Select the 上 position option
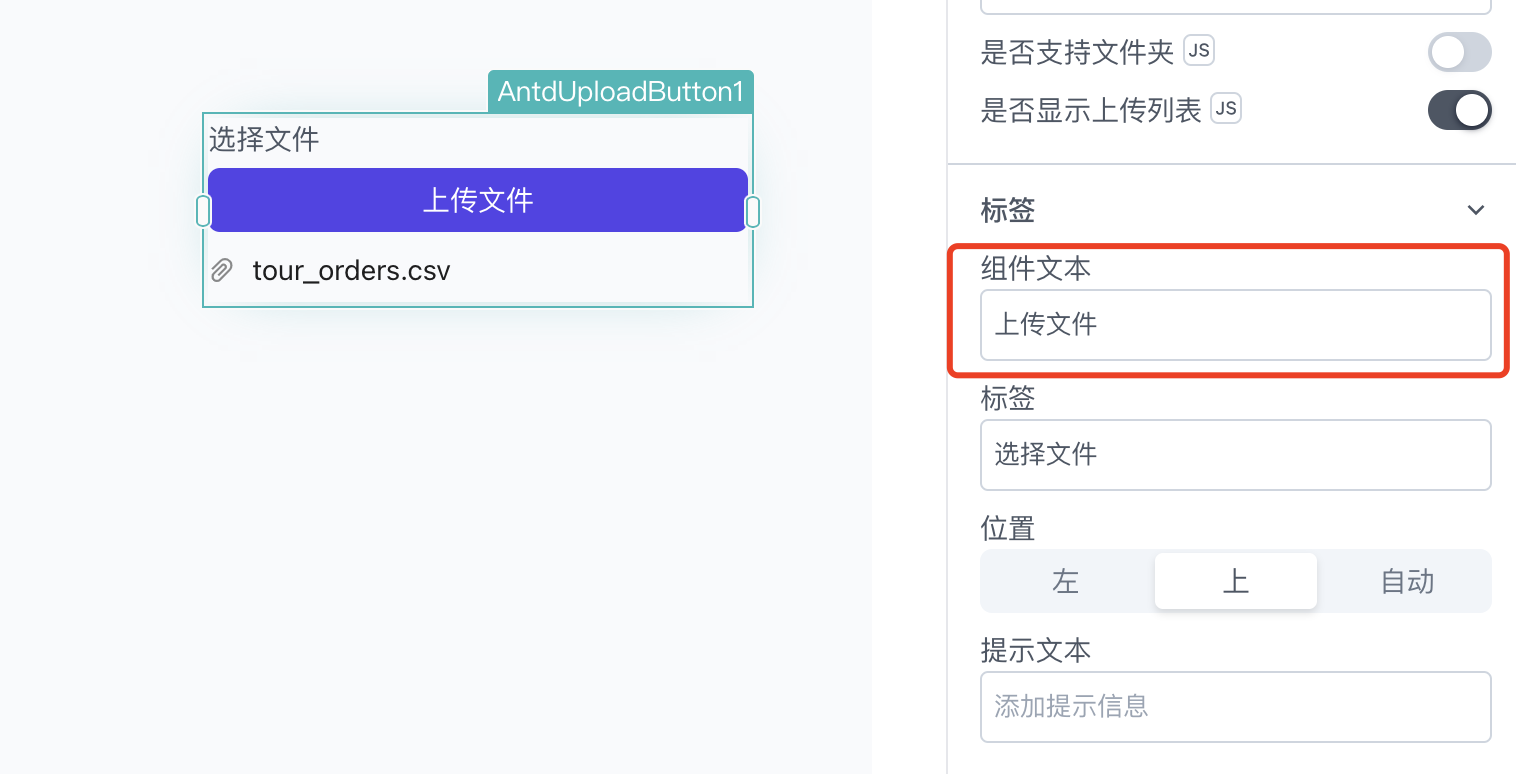 pos(1236,581)
